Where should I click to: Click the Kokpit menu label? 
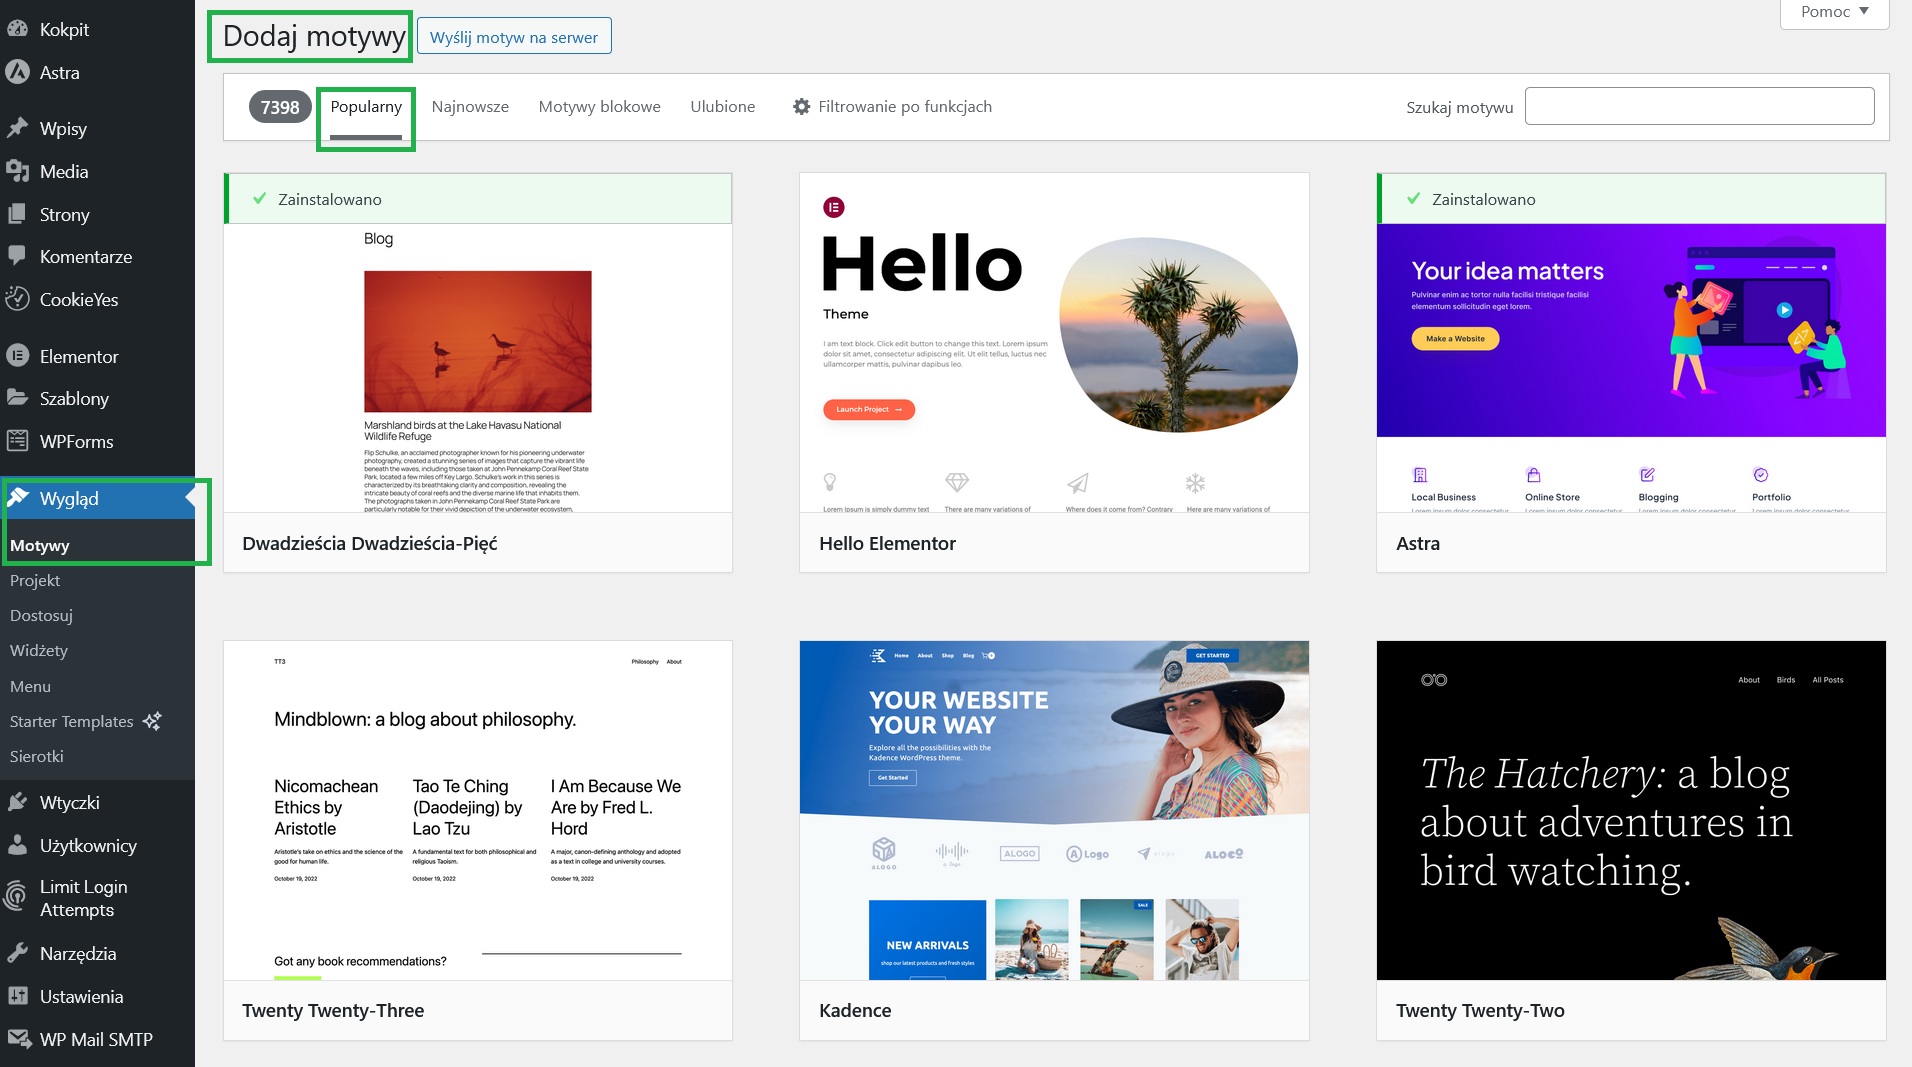(x=64, y=29)
